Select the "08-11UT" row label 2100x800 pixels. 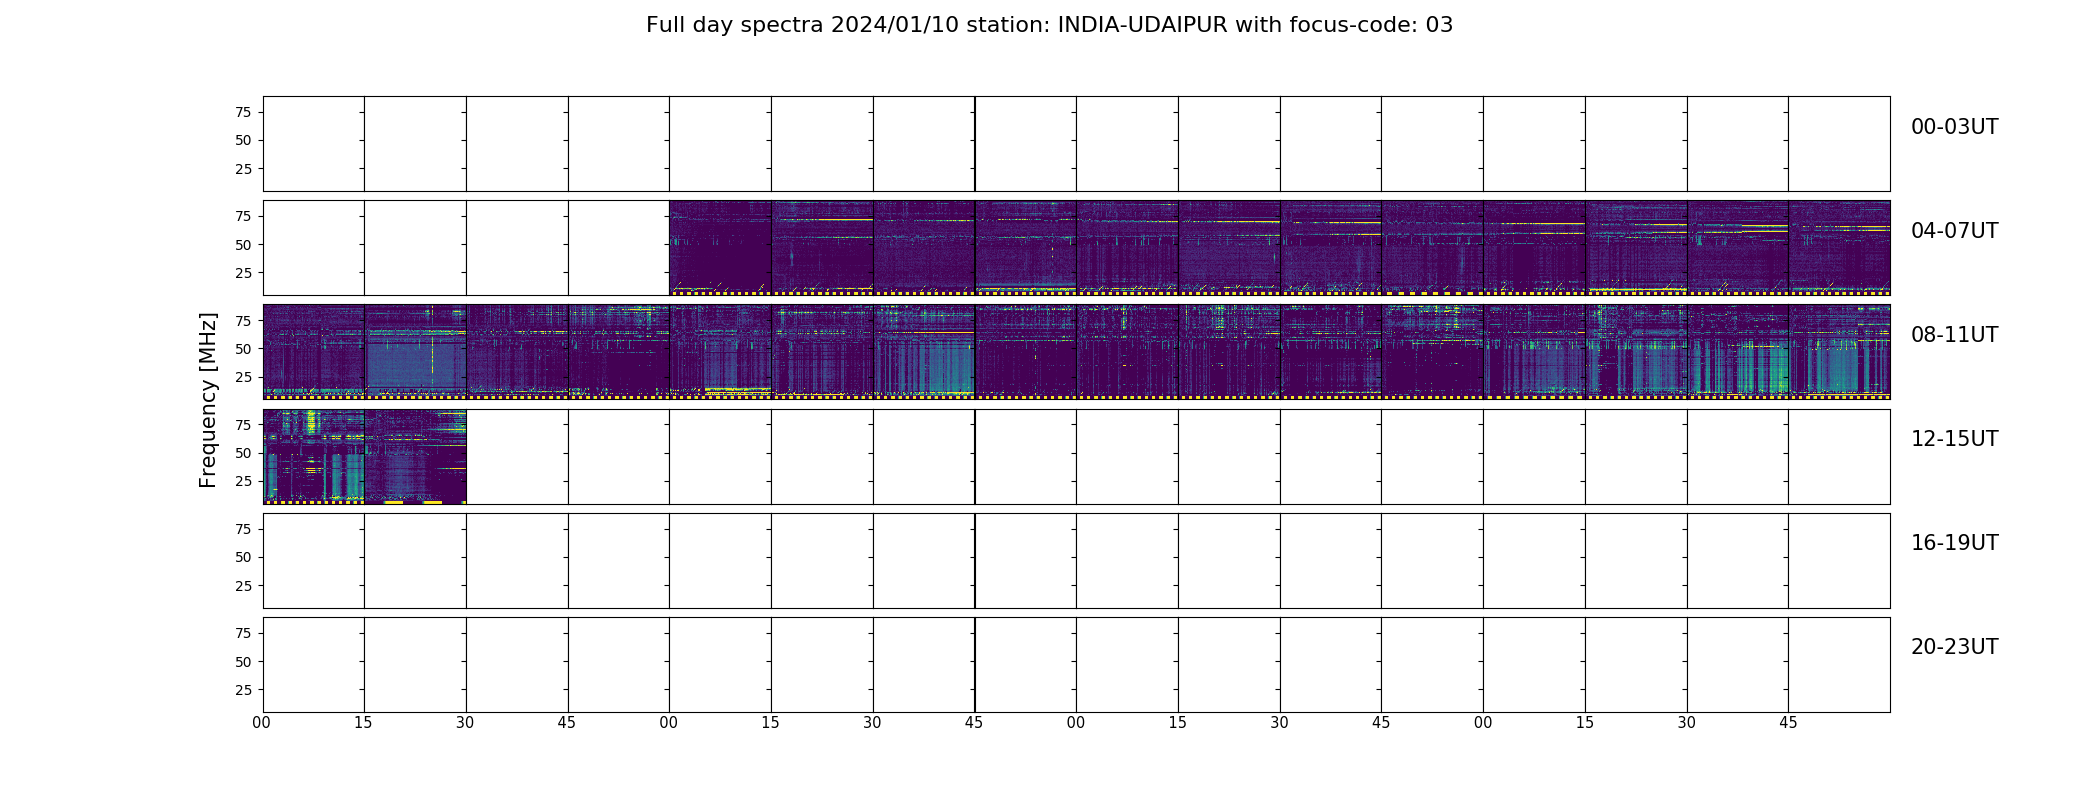point(1954,335)
